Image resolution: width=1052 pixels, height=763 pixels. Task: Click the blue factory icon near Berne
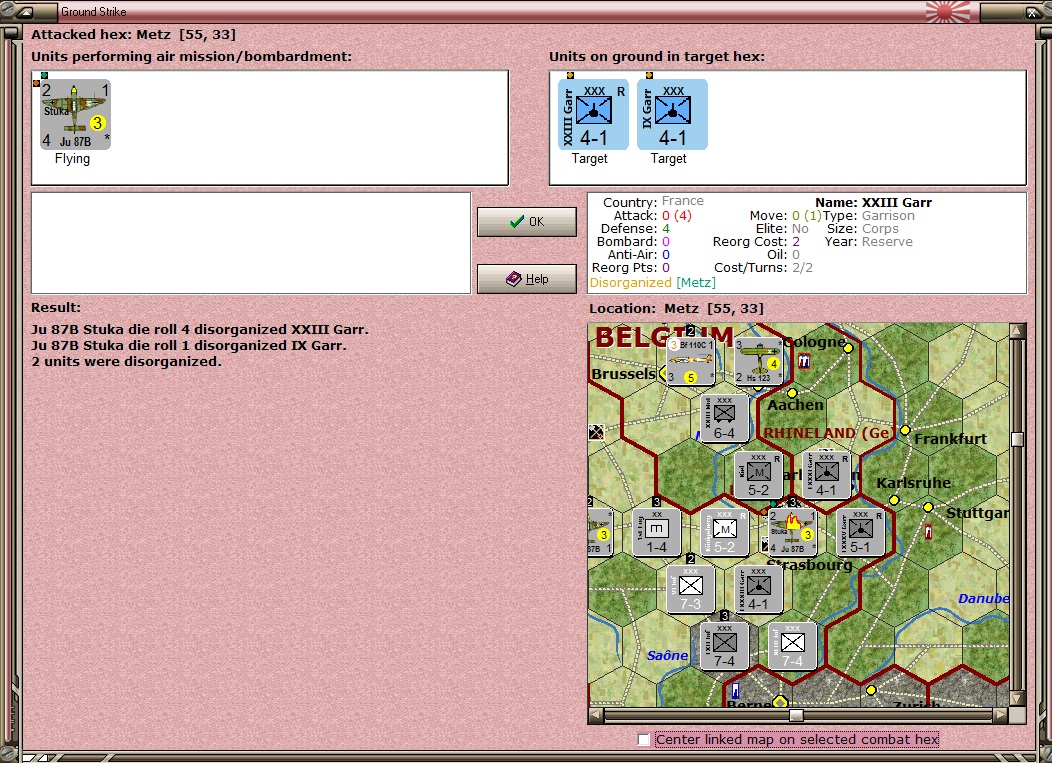(736, 690)
